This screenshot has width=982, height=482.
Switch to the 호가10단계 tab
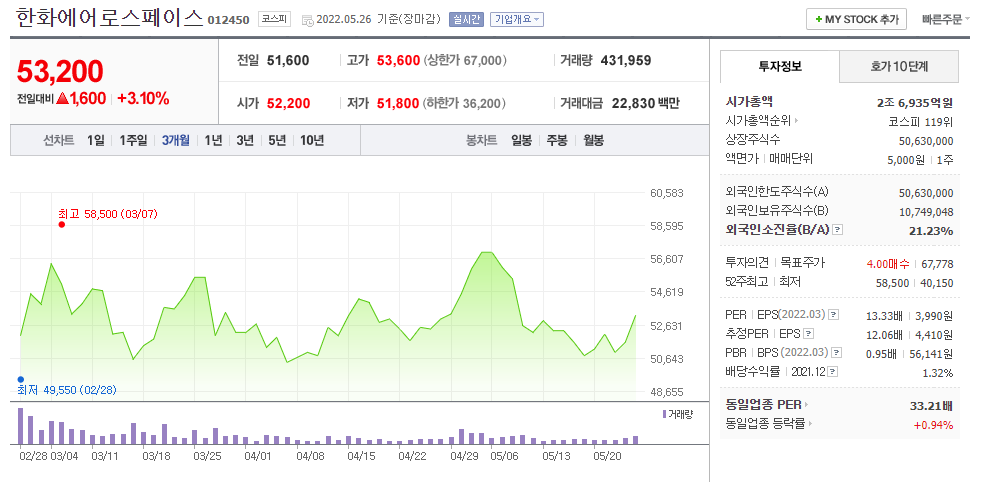point(899,66)
